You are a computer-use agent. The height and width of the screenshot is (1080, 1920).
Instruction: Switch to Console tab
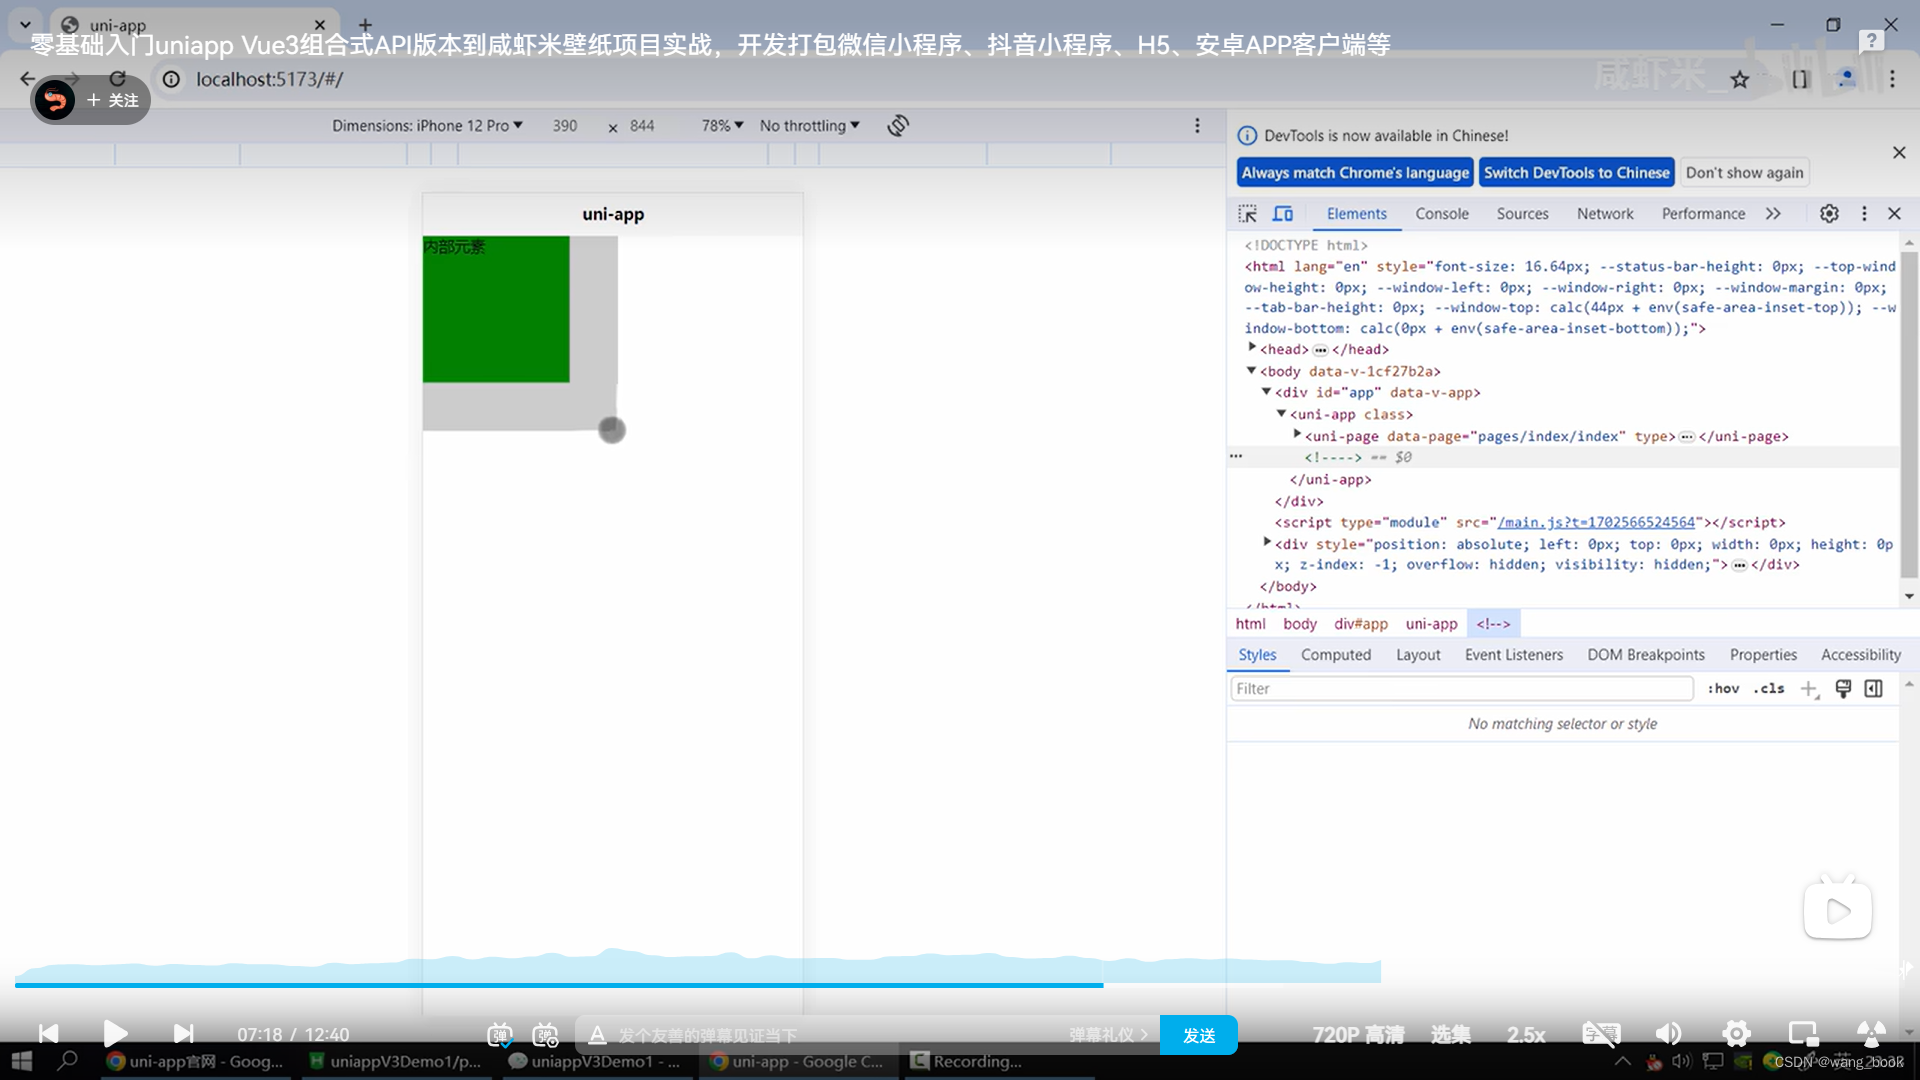(1442, 214)
